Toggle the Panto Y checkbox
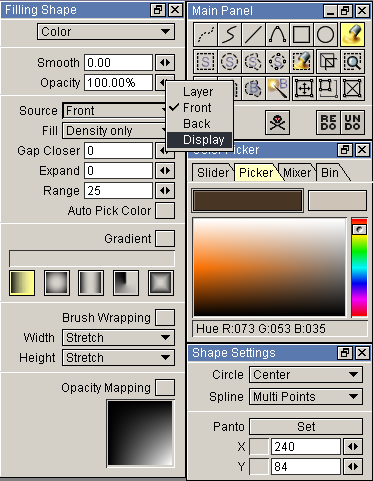This screenshot has width=373, height=481. tap(259, 467)
